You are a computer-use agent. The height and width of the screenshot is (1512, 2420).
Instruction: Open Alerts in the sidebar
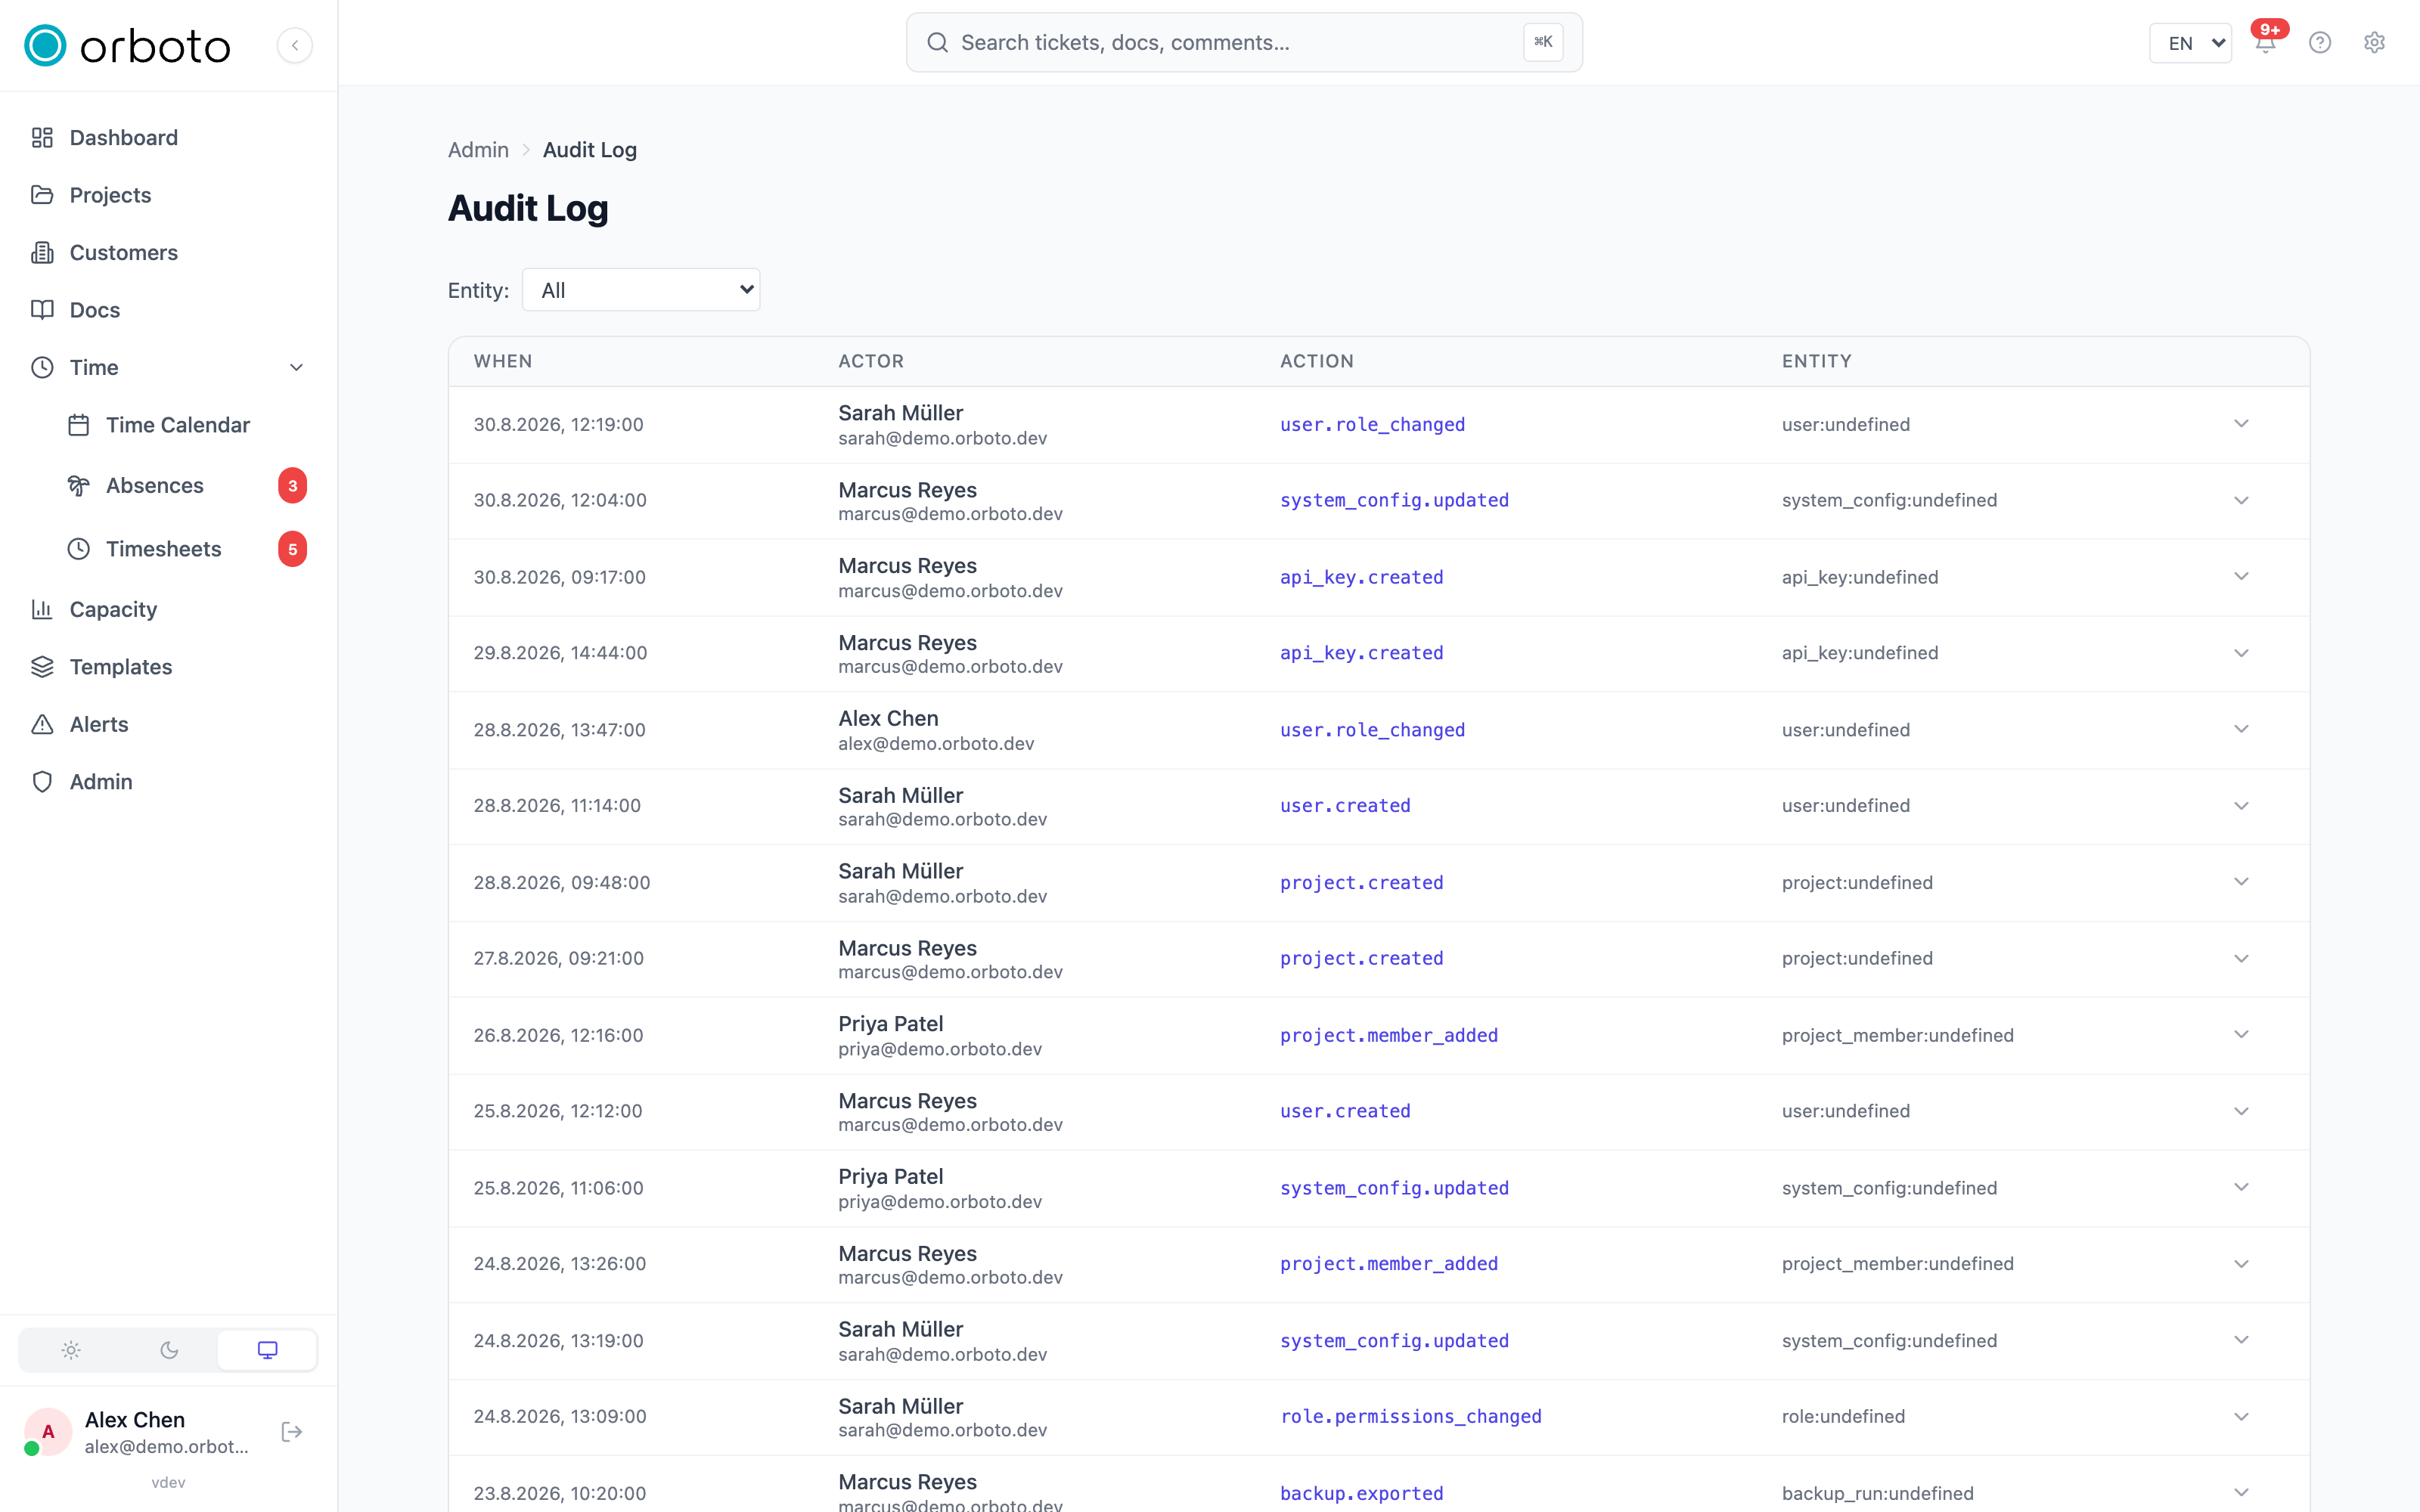(x=168, y=725)
